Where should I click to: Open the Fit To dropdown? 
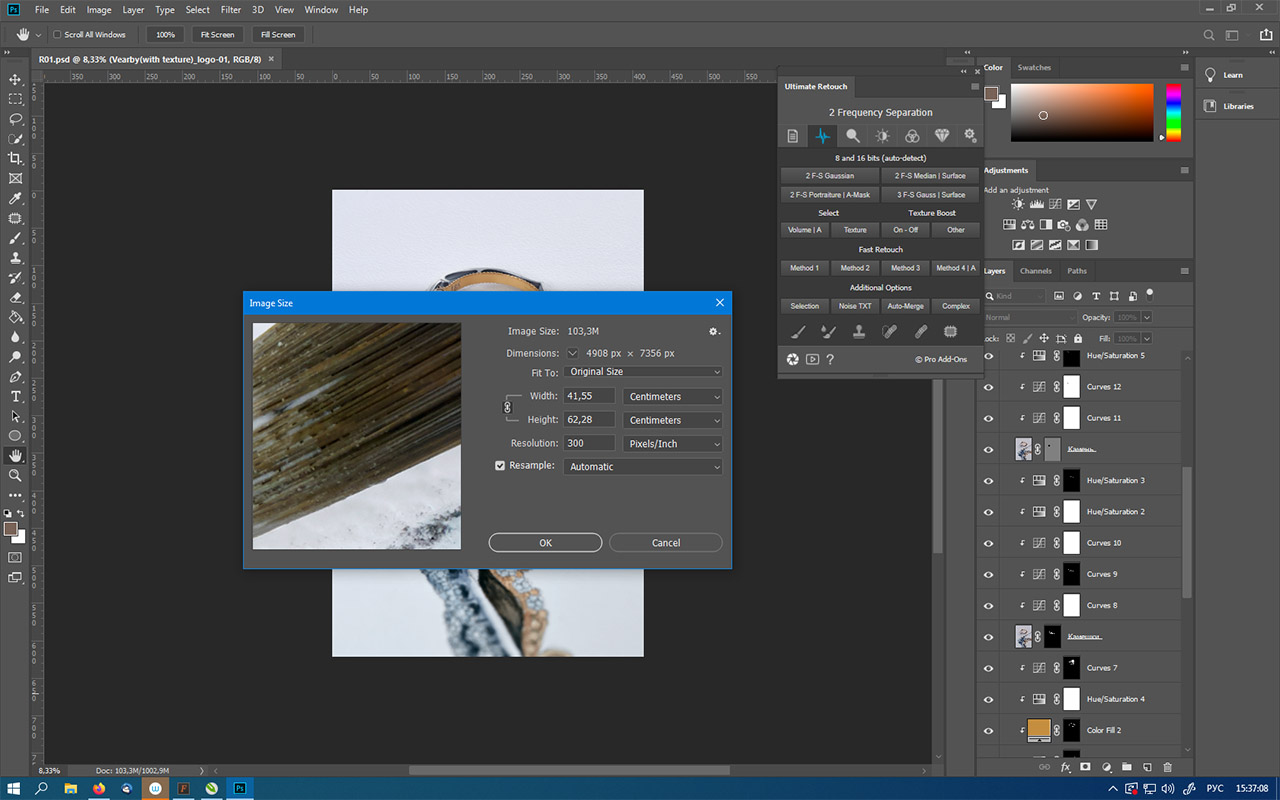(x=642, y=372)
